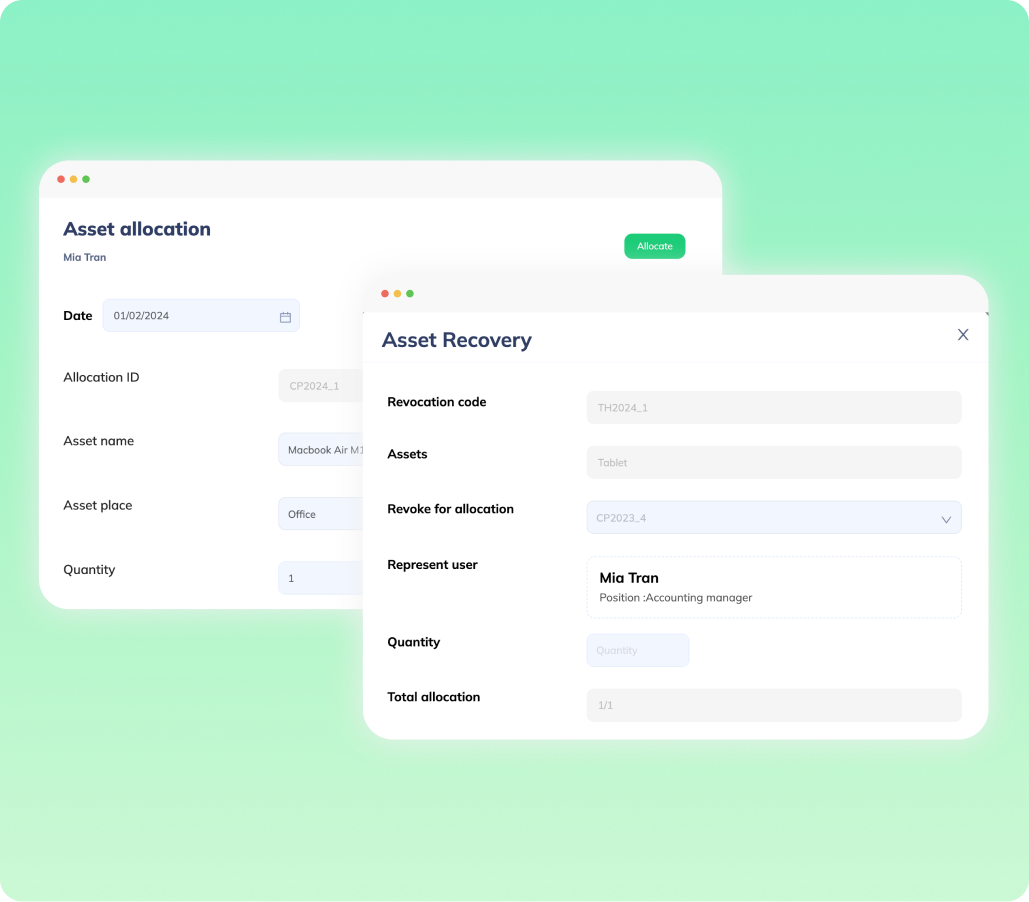Focus the Quantity field in Asset allocation

[x=320, y=578]
